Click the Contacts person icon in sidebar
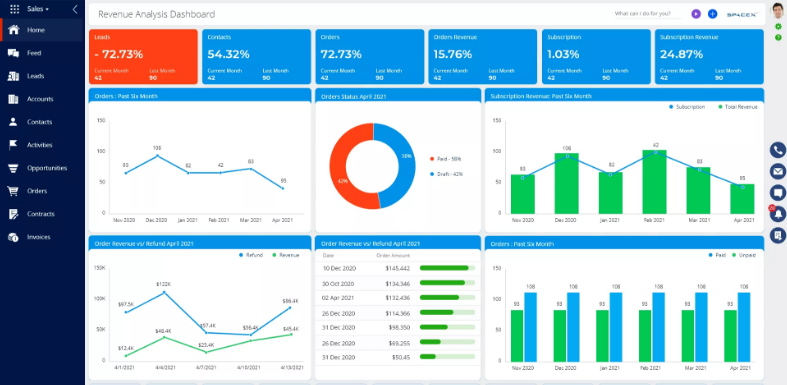The image size is (787, 385). (x=14, y=122)
